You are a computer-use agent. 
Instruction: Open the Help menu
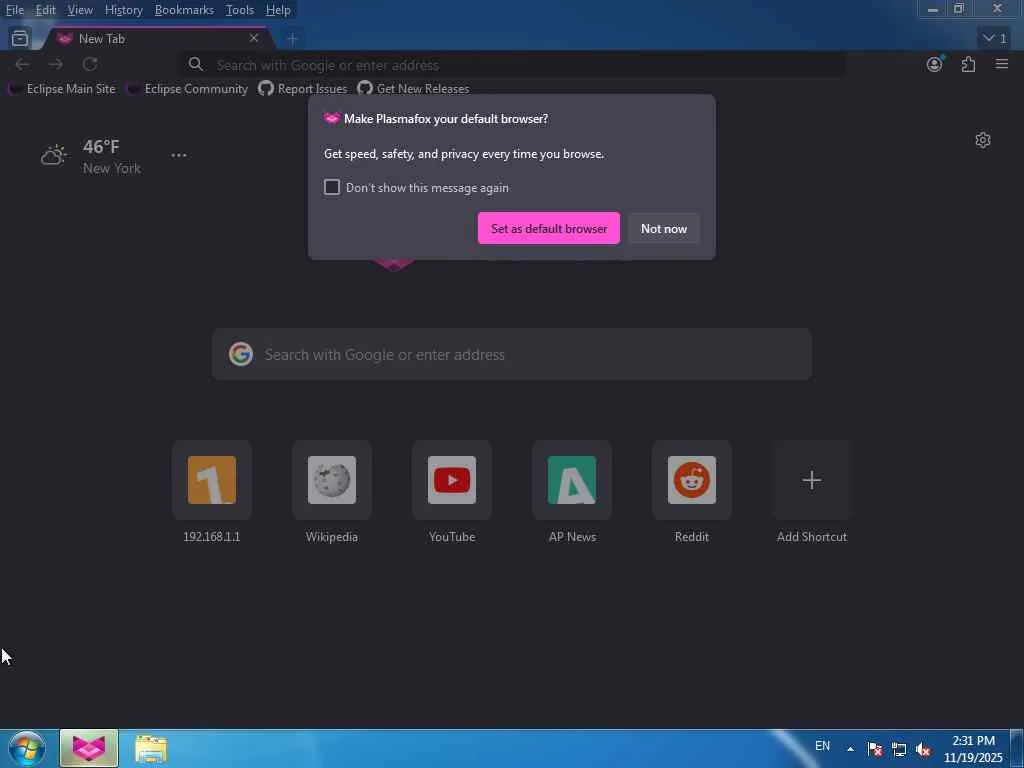pos(278,10)
